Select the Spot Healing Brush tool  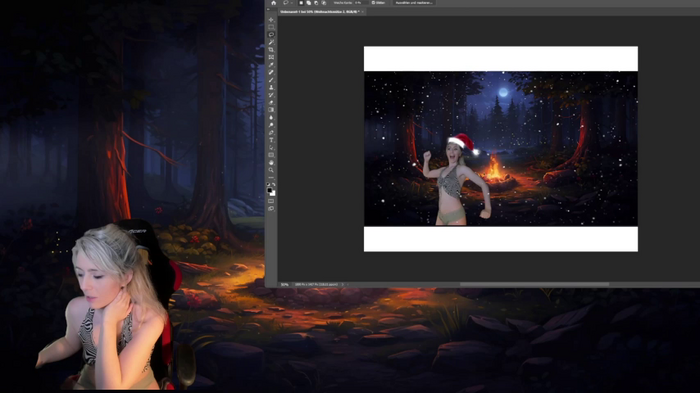271,72
